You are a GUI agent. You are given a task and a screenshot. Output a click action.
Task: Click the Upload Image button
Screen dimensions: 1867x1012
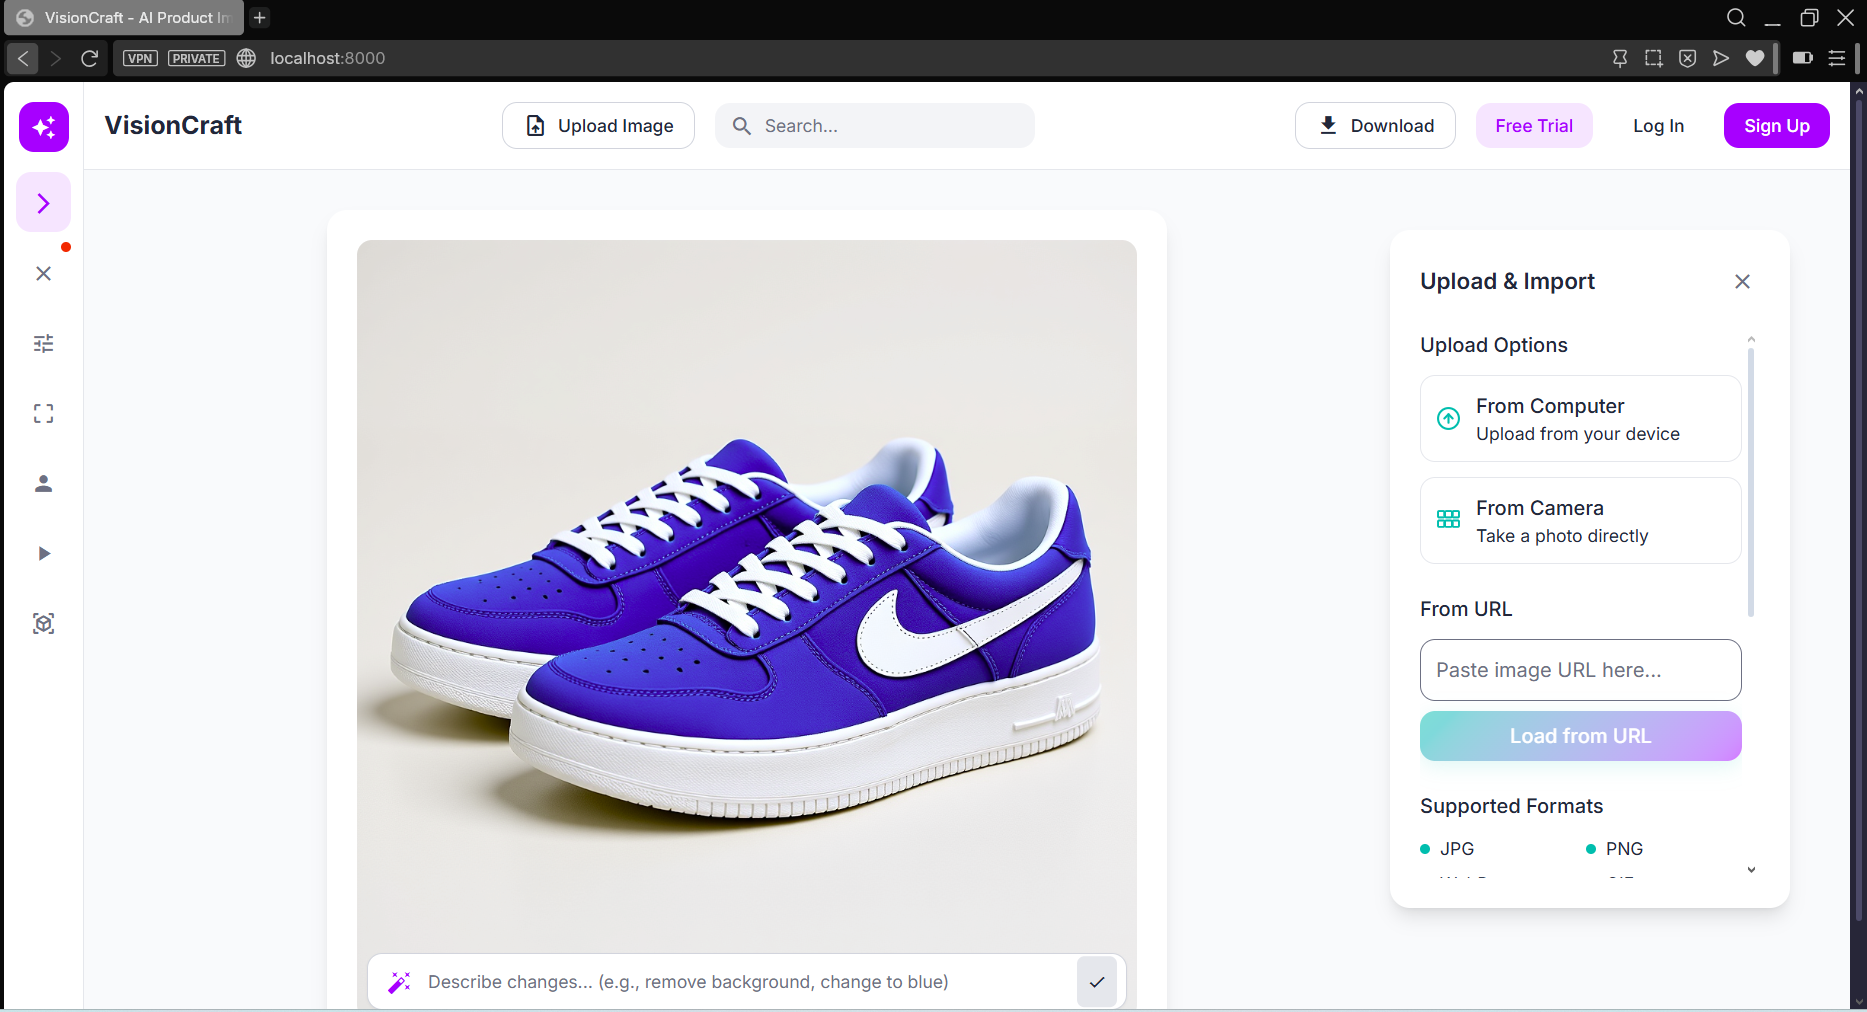click(x=598, y=126)
